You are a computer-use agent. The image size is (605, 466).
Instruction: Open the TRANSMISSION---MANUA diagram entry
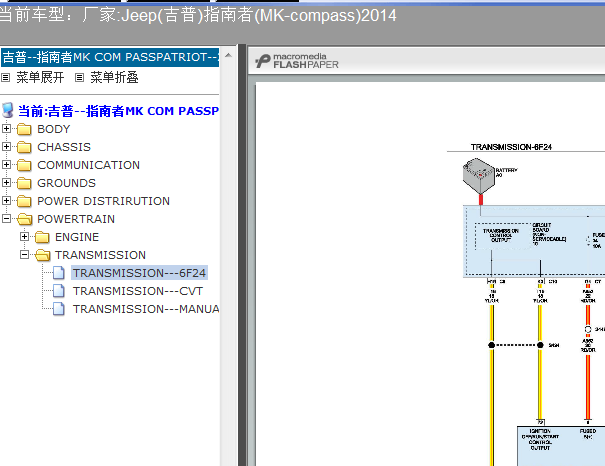(146, 309)
